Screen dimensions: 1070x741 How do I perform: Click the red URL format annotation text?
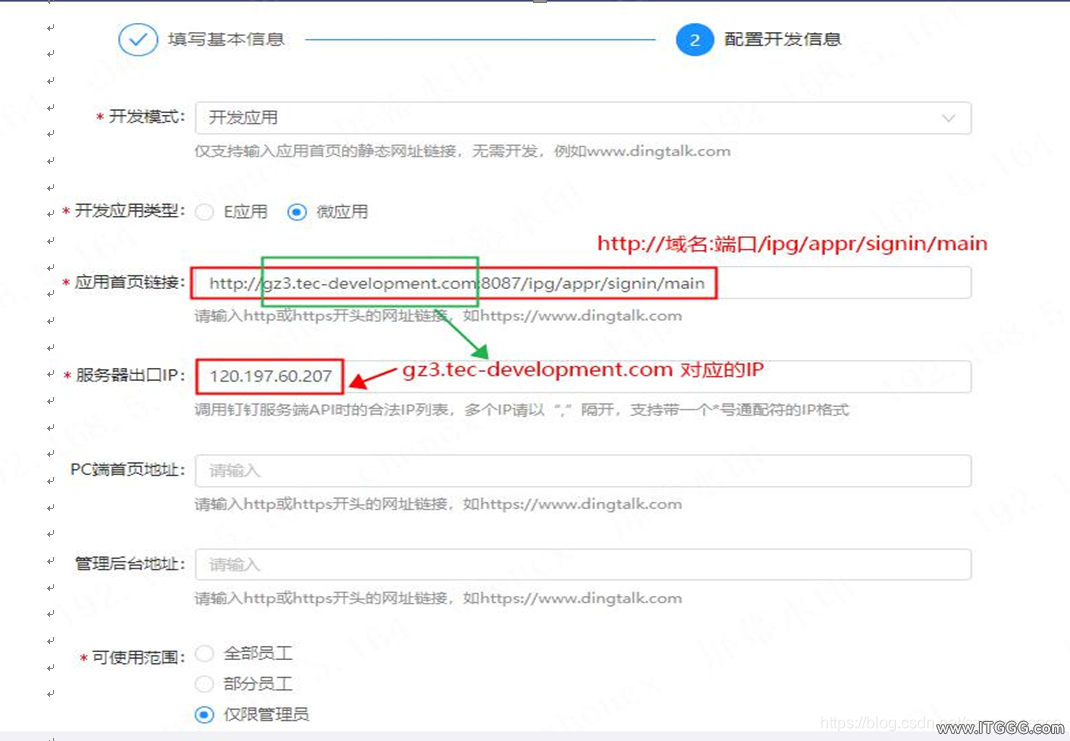click(792, 244)
